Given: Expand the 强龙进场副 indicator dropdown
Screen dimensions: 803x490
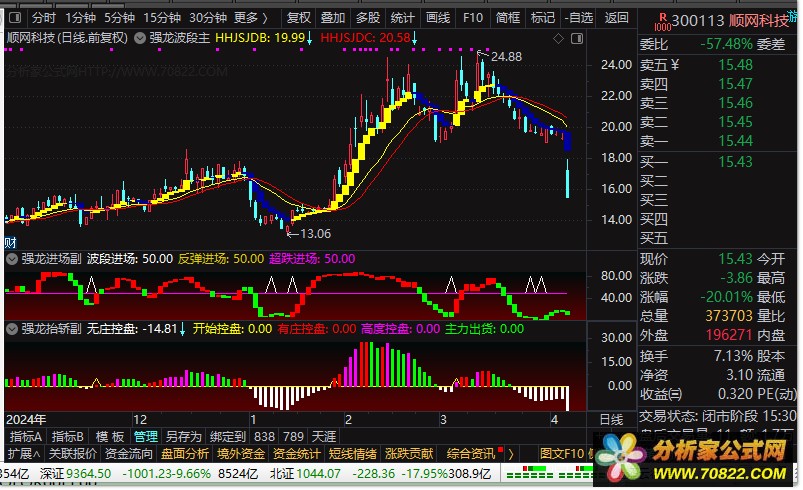Looking at the screenshot, I should coord(12,259).
